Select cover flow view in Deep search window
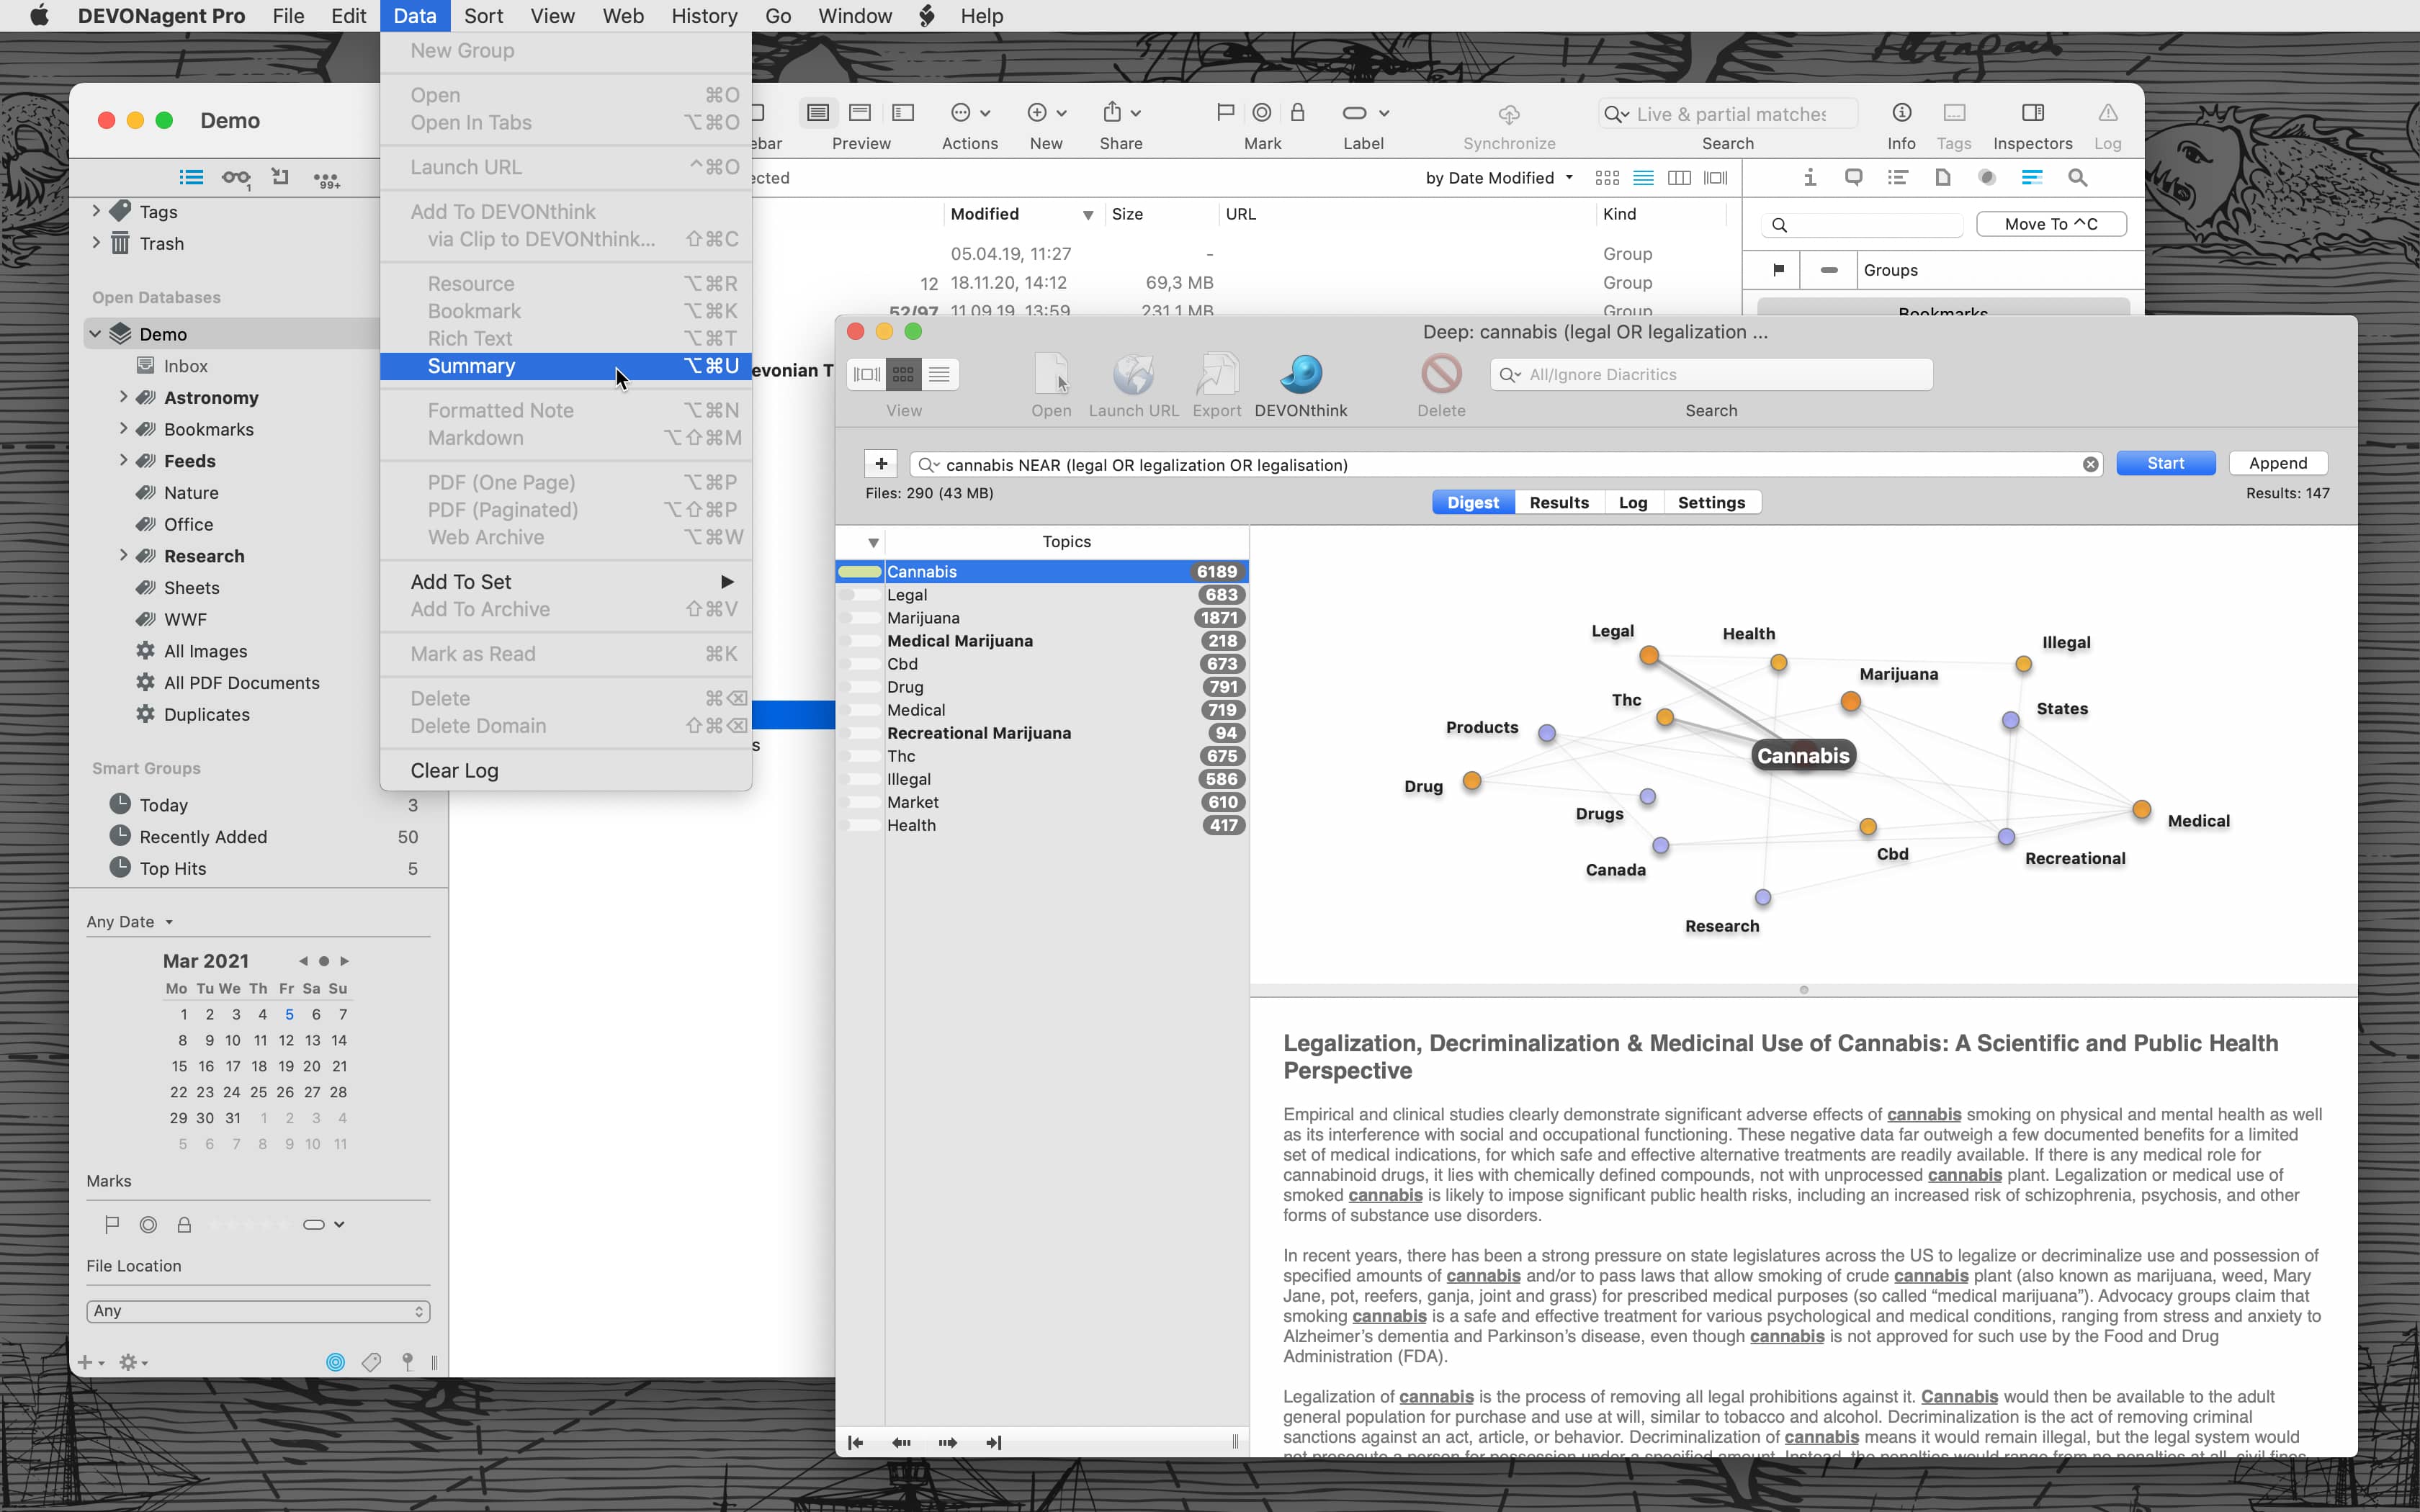Viewport: 2420px width, 1512px height. point(866,374)
